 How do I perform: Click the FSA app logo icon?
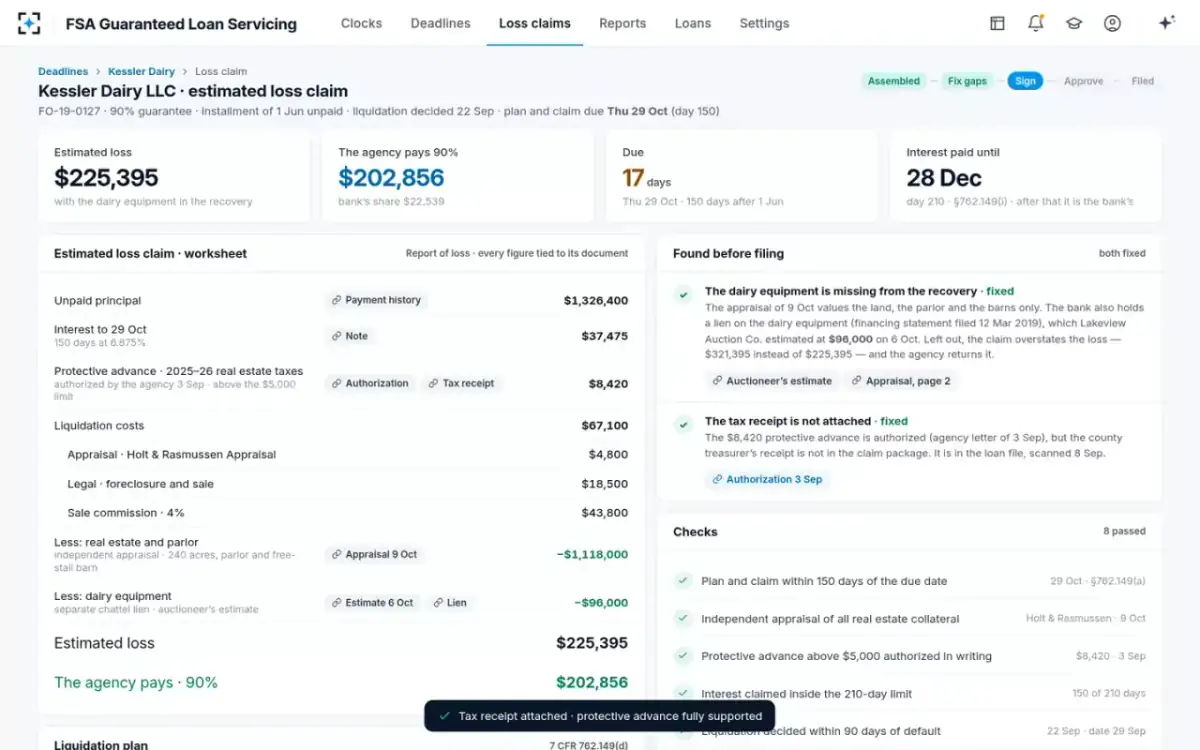click(x=30, y=23)
